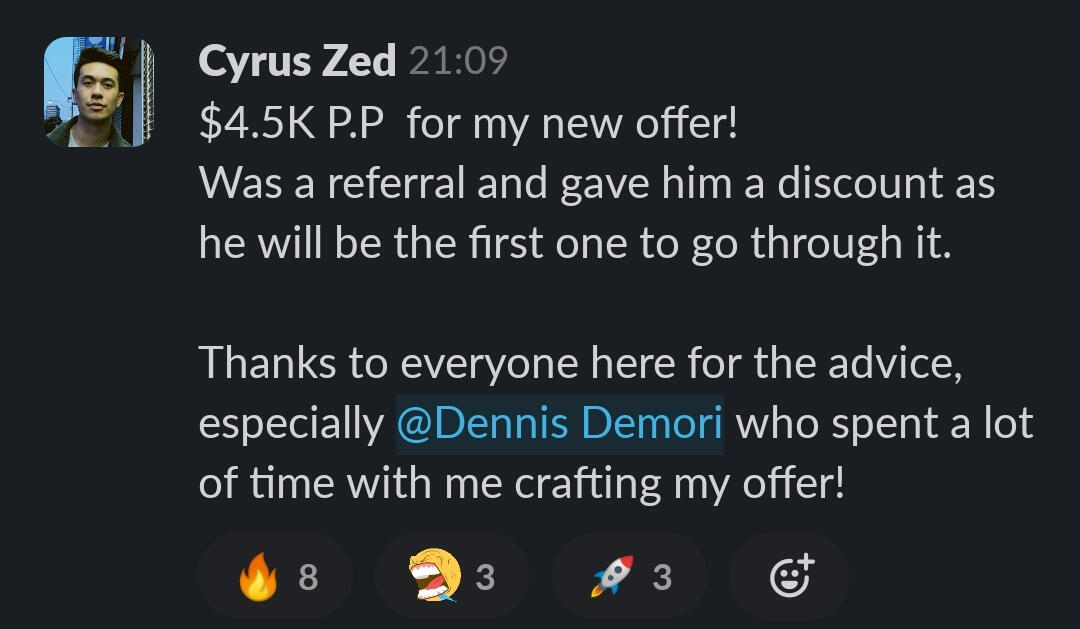This screenshot has width=1080, height=629.
Task: Toggle the rocket reaction pill counter
Action: tap(630, 575)
